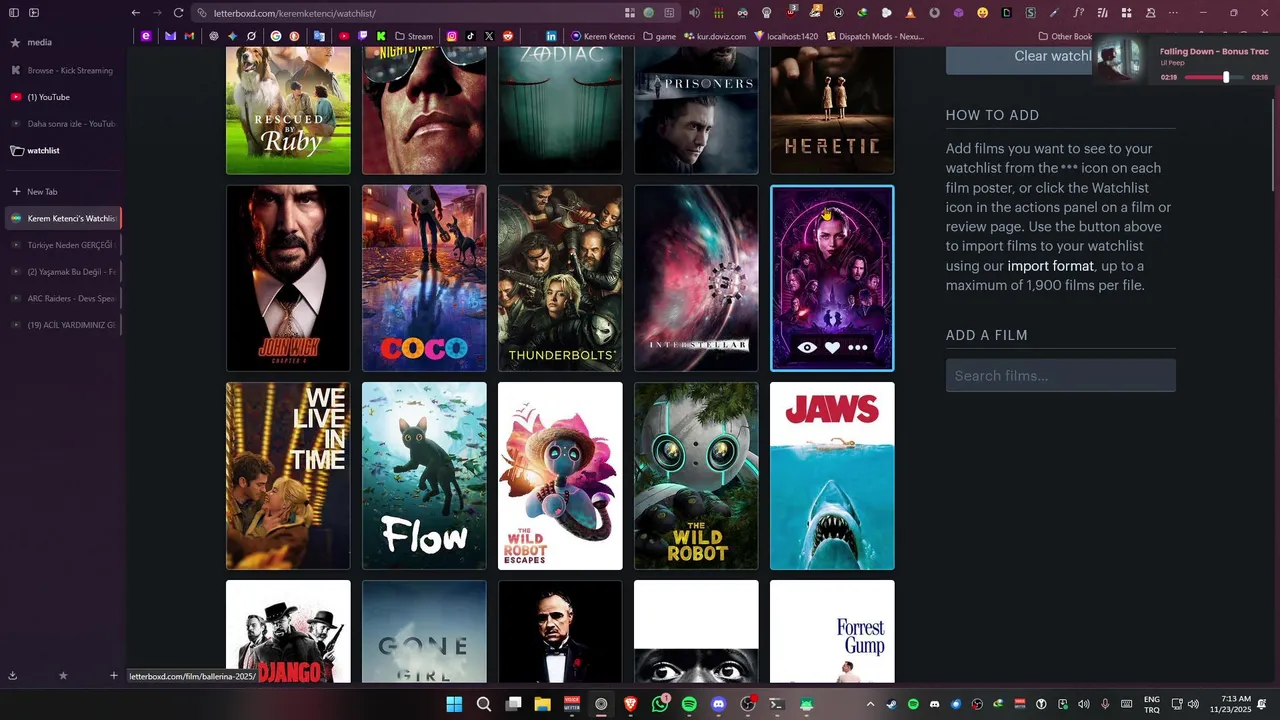Click the Falling Down album art thumbnail
The image size is (1280, 720).
[1121, 61]
